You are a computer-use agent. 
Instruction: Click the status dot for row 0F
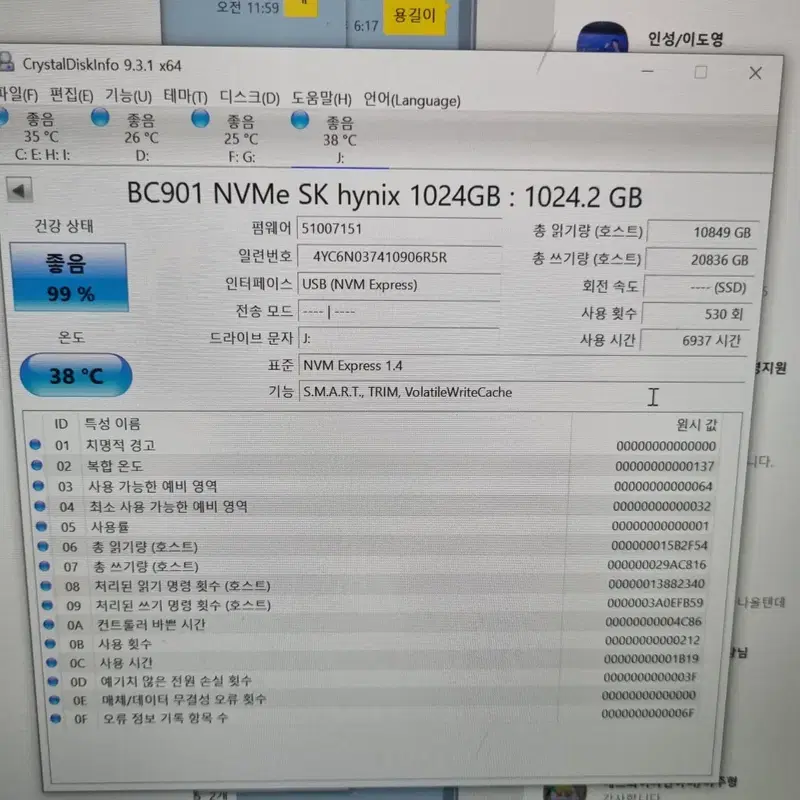pos(56,718)
